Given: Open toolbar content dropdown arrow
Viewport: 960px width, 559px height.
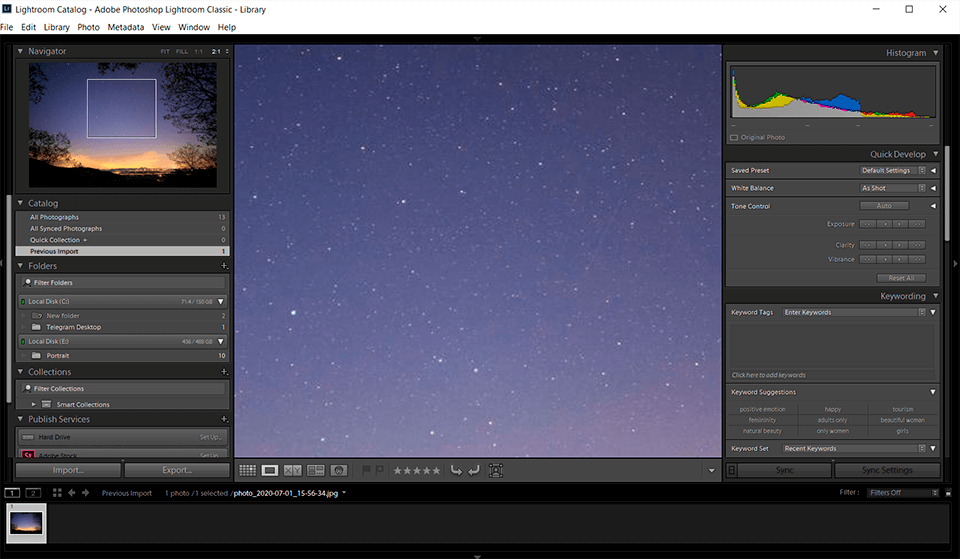Looking at the screenshot, I should [x=711, y=471].
